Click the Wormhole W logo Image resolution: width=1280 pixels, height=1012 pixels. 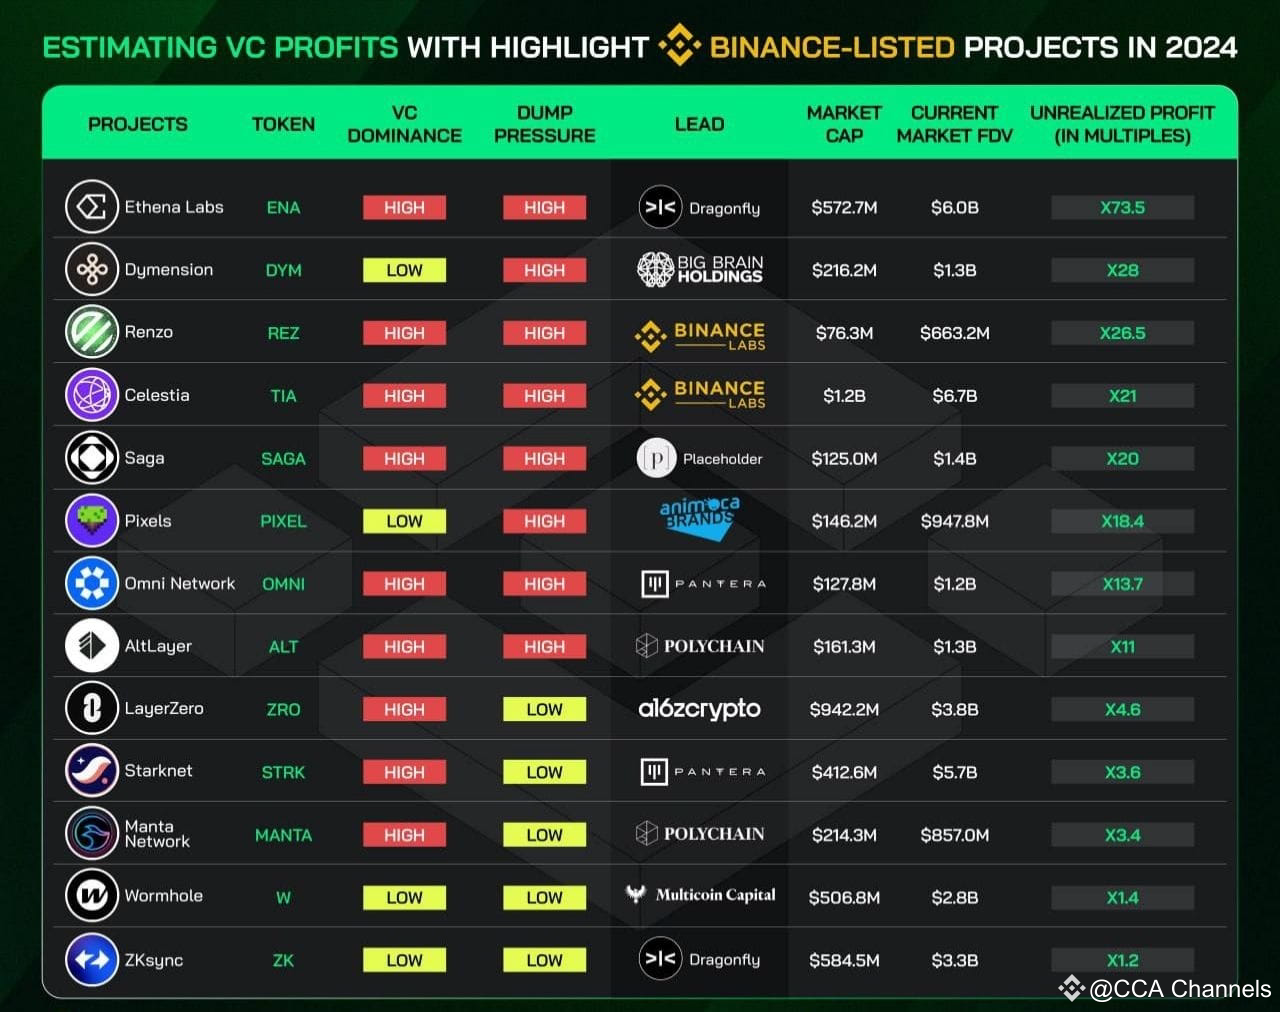click(x=92, y=896)
